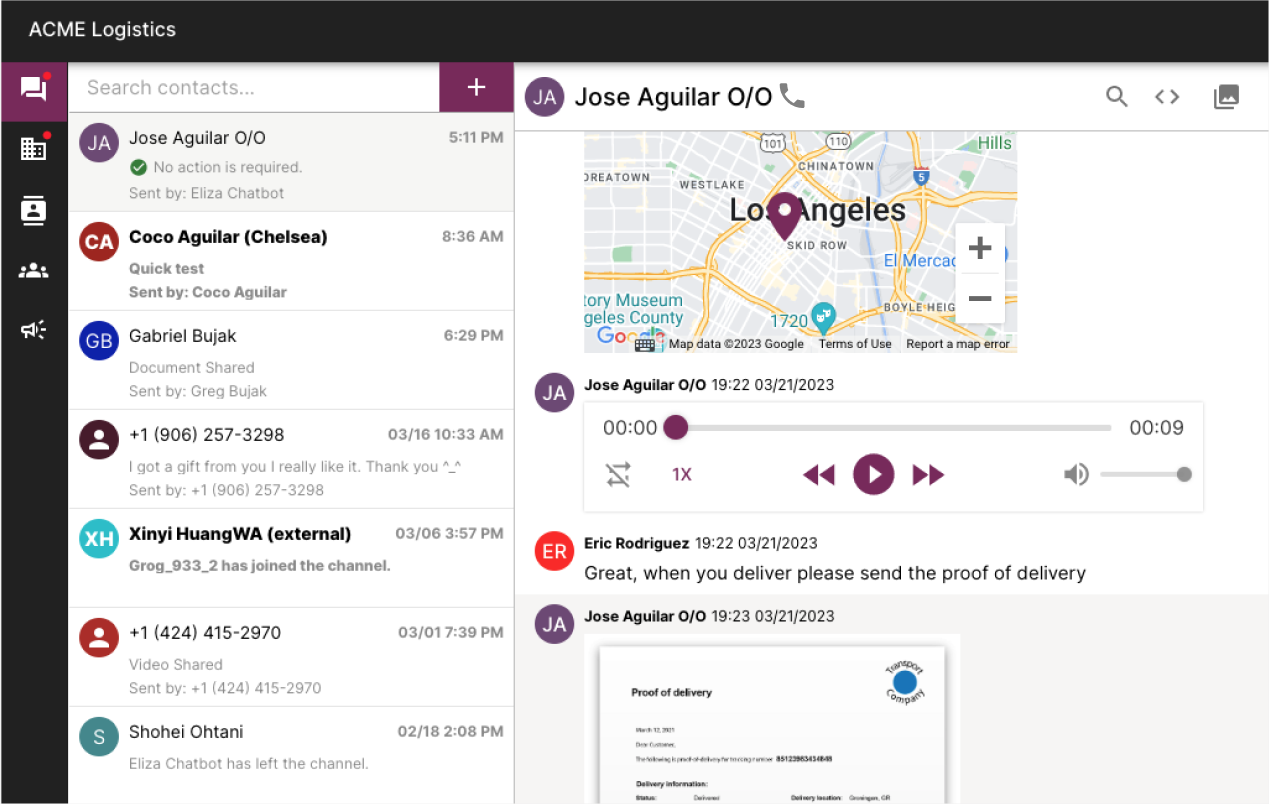Select Jose Aguilar O/O conversation
This screenshot has width=1269, height=804.
[x=291, y=162]
